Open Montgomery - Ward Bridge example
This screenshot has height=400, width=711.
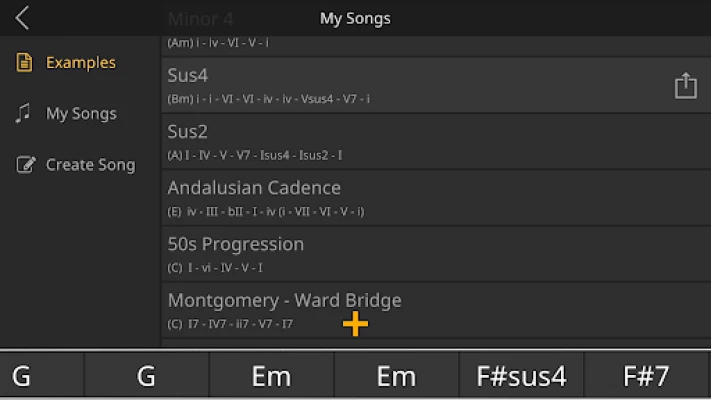click(x=436, y=310)
